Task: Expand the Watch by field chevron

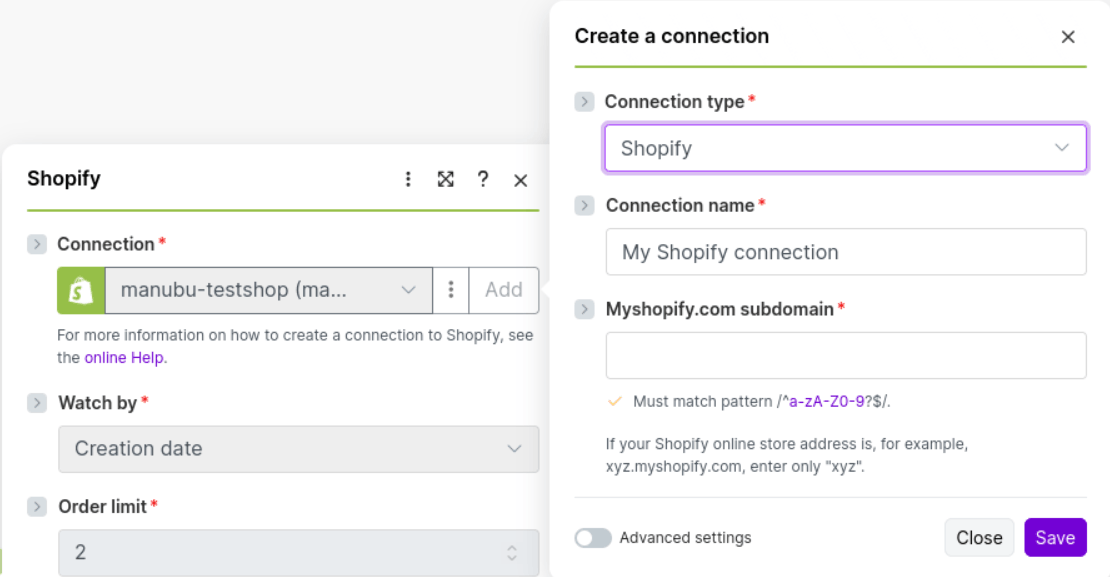Action: coord(37,403)
